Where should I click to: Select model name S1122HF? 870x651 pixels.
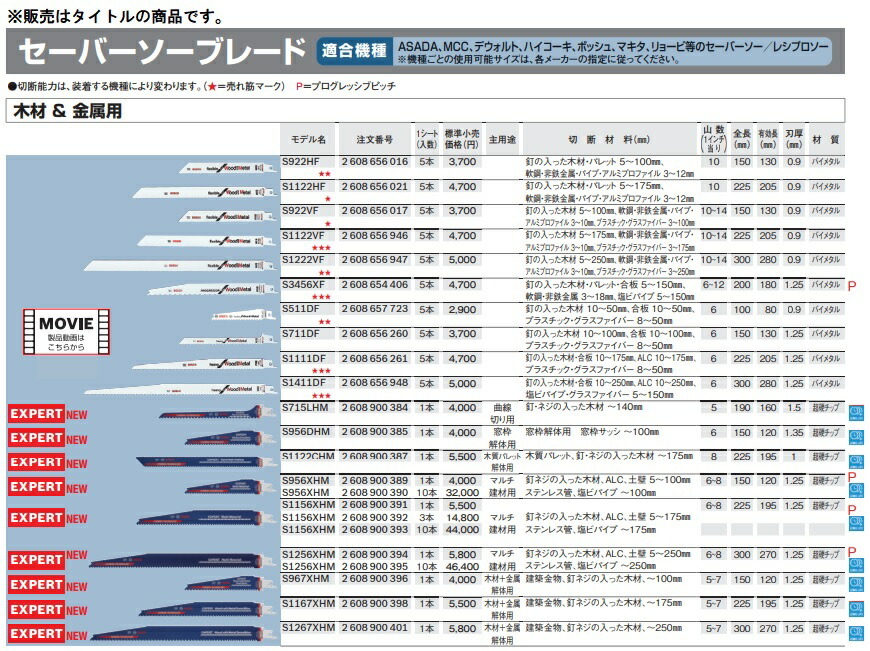(x=304, y=187)
